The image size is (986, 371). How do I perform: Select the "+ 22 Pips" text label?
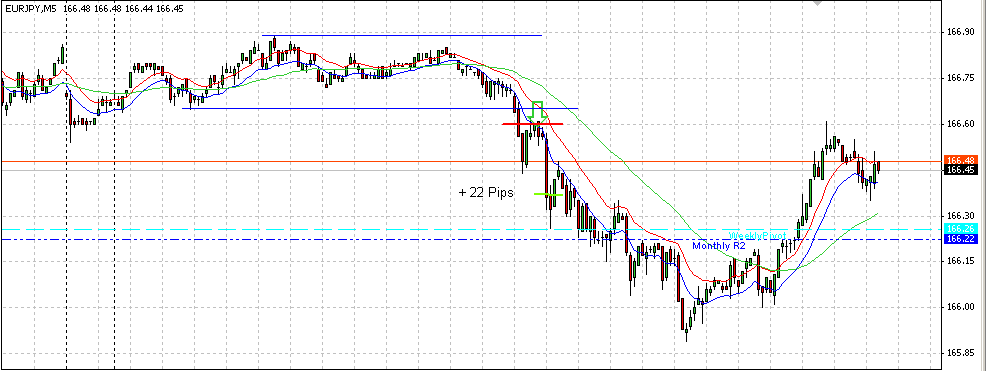tap(486, 193)
